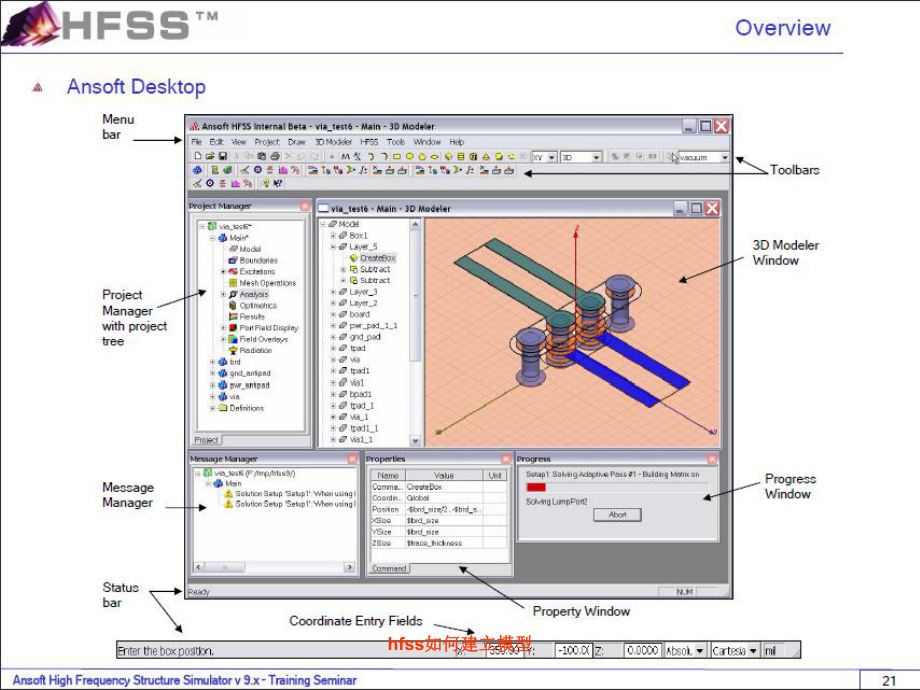Screen dimensions: 920x690
Task: Click the Results icon in project tree
Action: pyautogui.click(x=233, y=316)
